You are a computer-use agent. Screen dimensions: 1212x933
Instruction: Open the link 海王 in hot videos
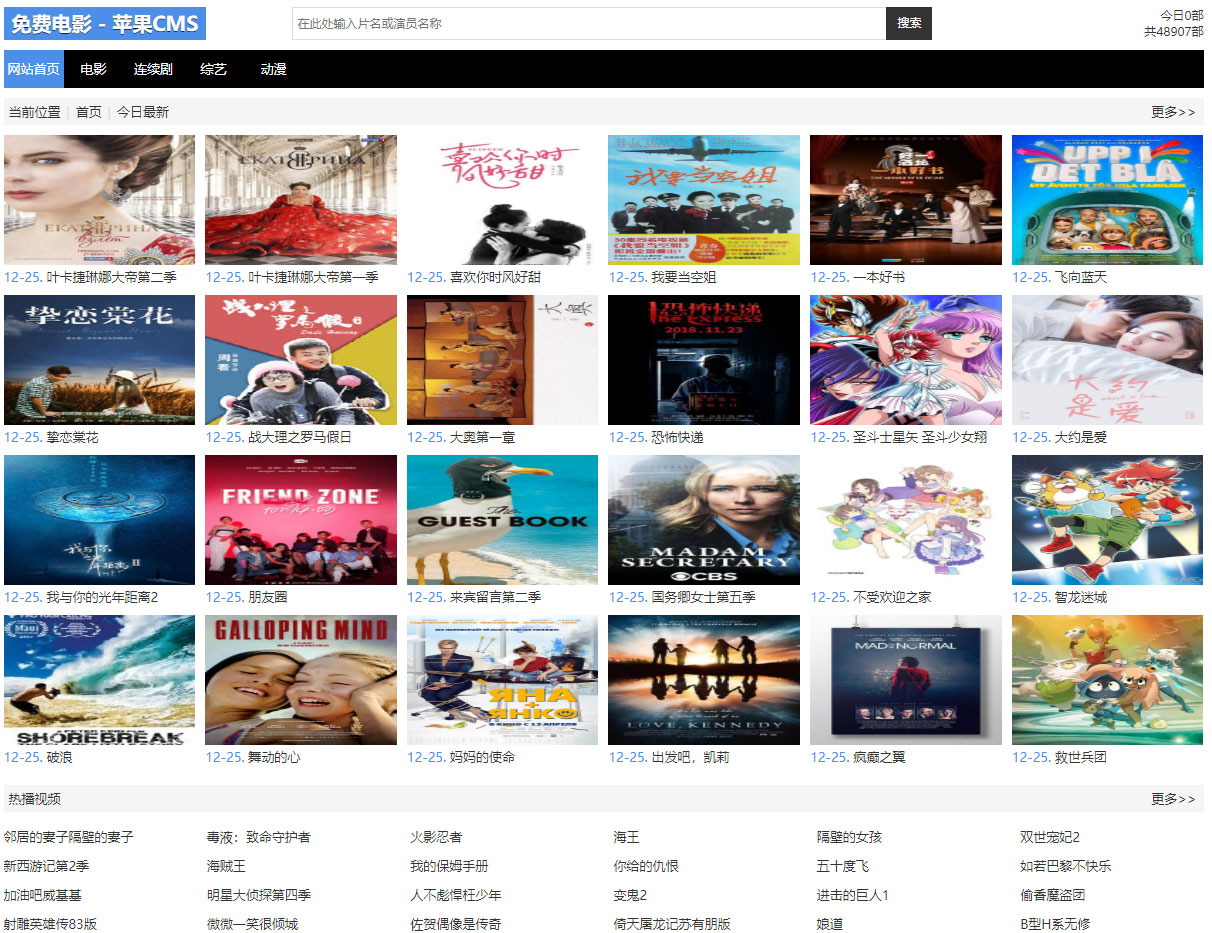tap(627, 838)
